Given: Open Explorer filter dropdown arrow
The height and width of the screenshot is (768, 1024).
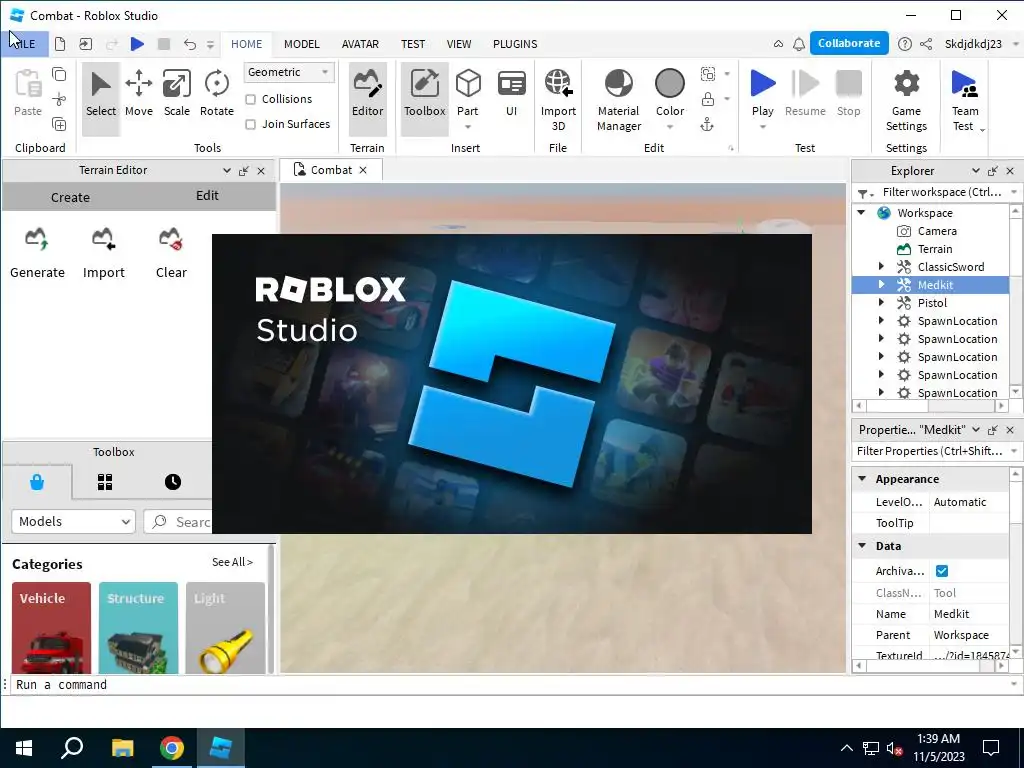Looking at the screenshot, I should coord(1014,192).
